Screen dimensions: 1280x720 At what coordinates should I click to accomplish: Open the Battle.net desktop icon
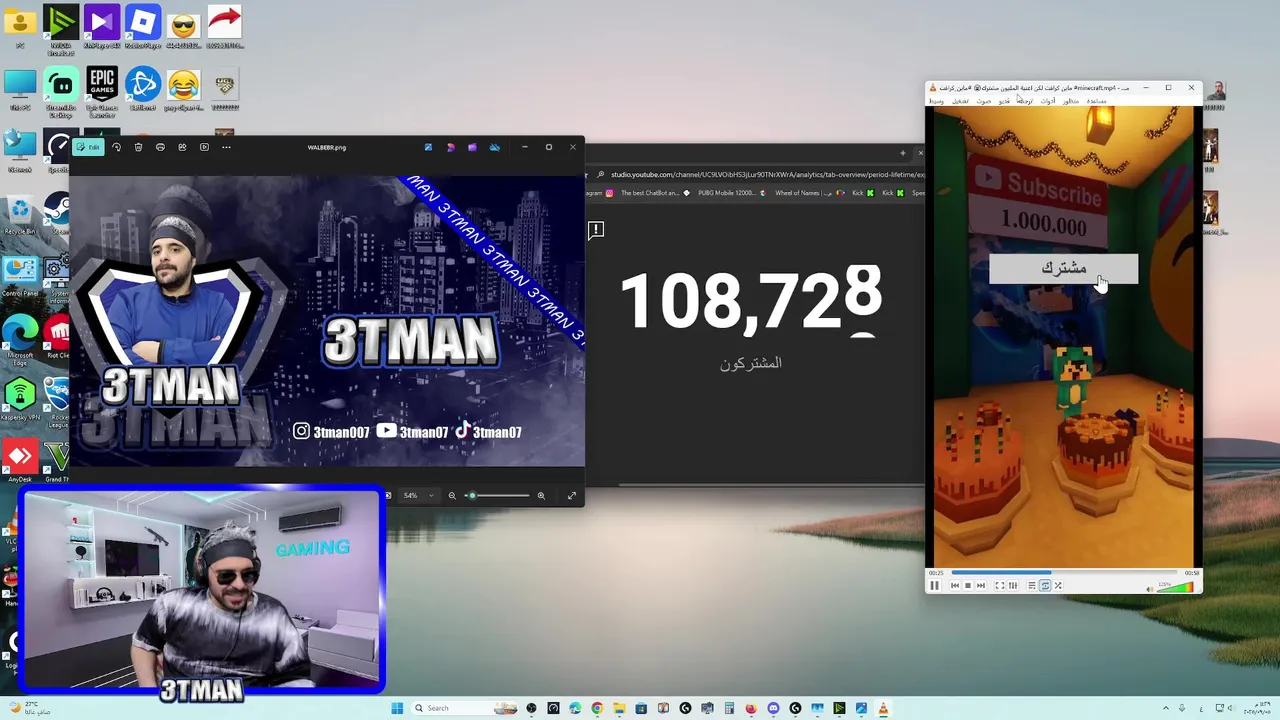pos(143,89)
